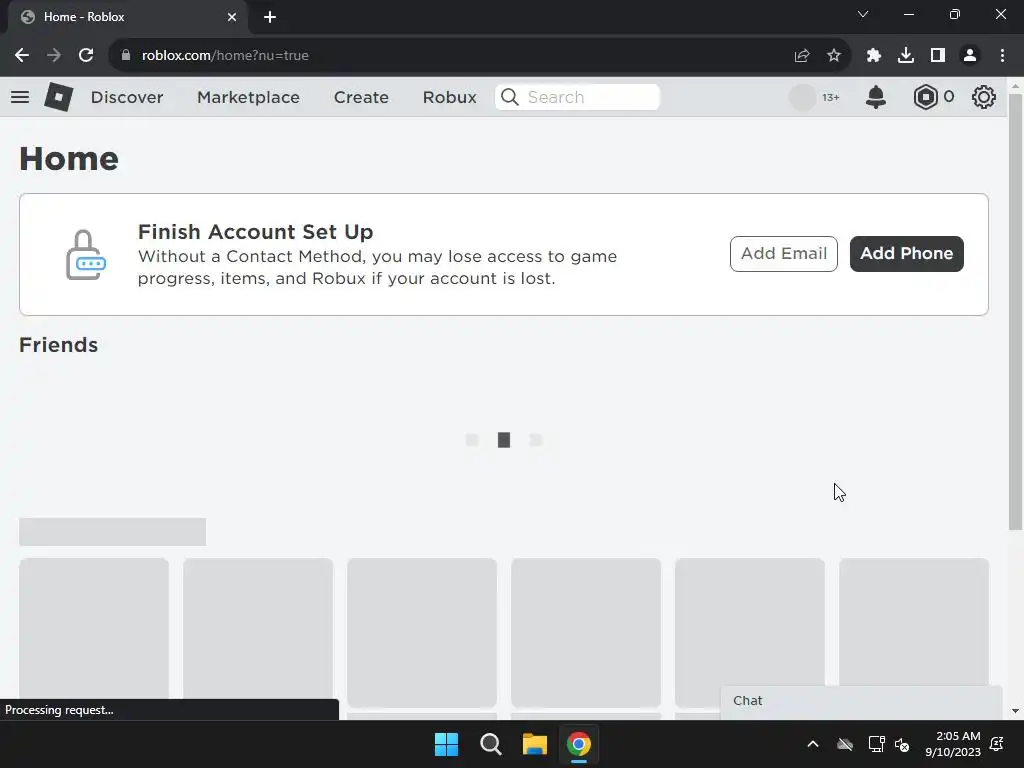Click the Chrome taskbar icon
The image size is (1024, 768).
point(579,744)
